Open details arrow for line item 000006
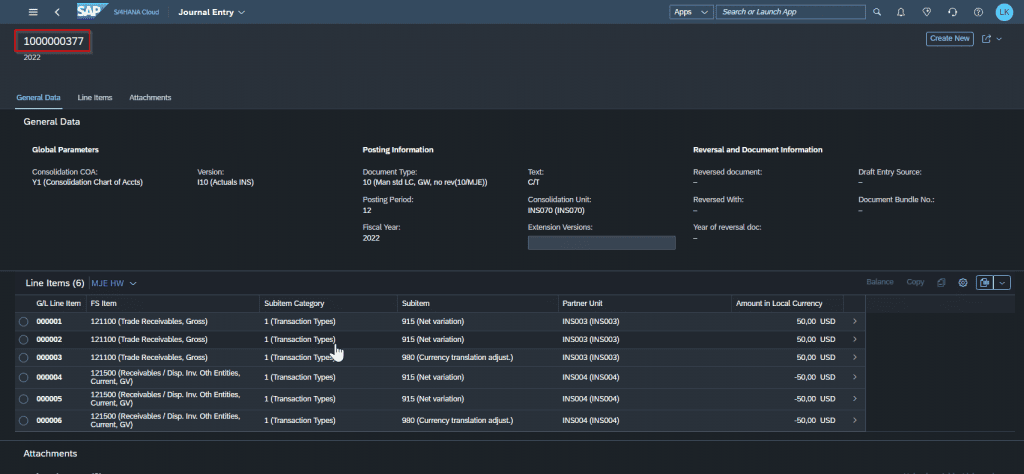Image resolution: width=1024 pixels, height=474 pixels. (855, 420)
